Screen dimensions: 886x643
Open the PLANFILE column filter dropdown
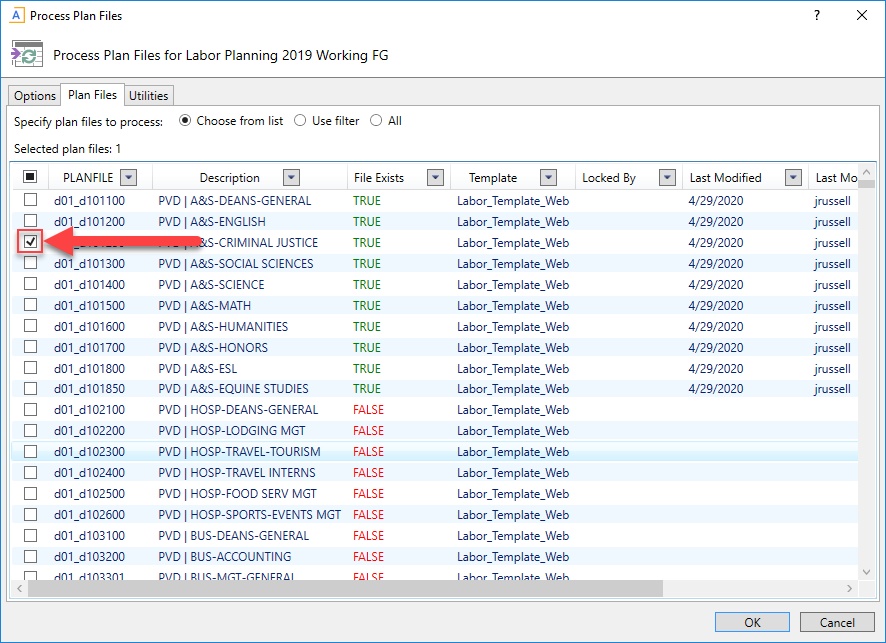point(128,178)
